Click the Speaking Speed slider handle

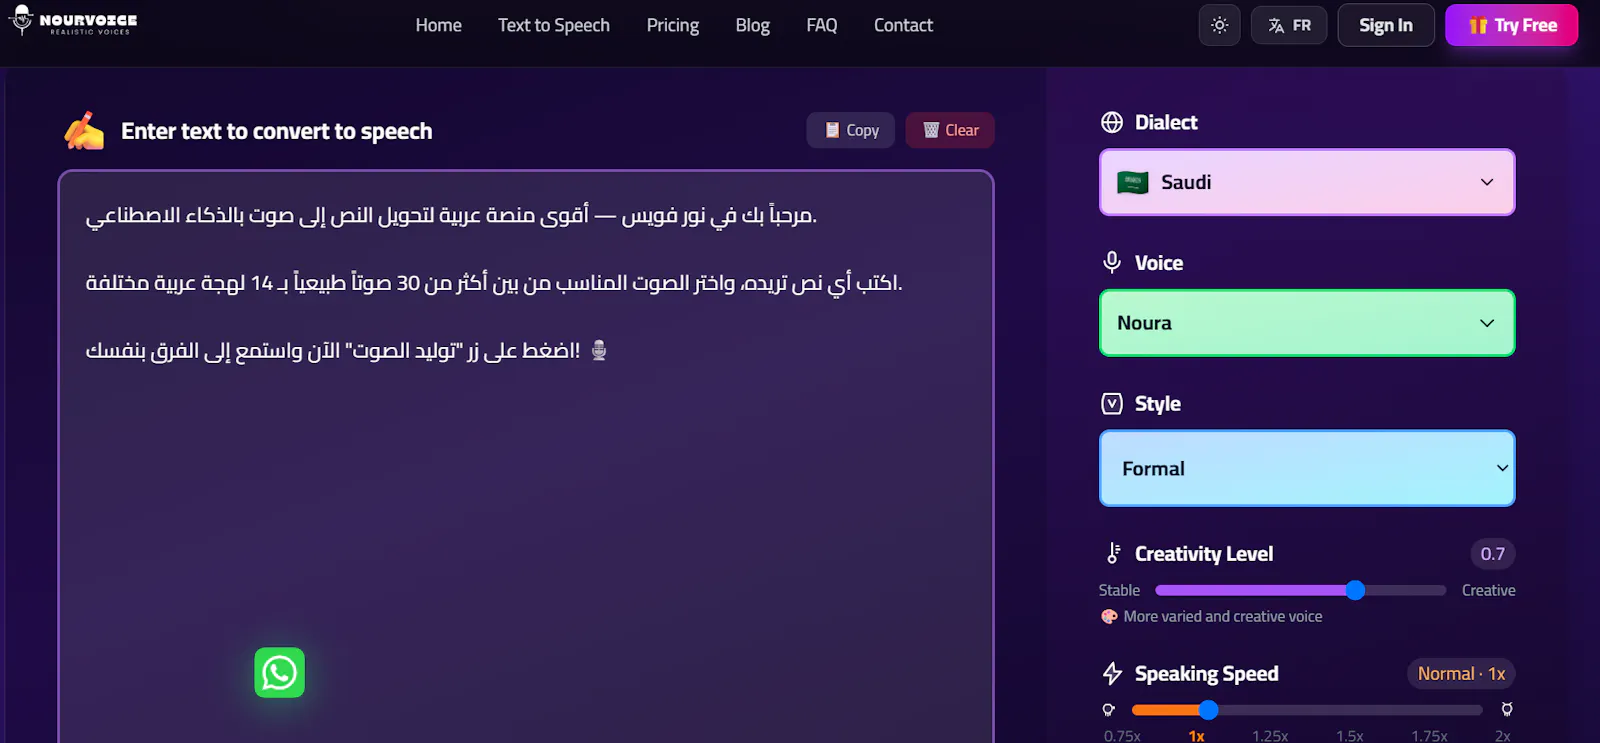pos(1208,710)
